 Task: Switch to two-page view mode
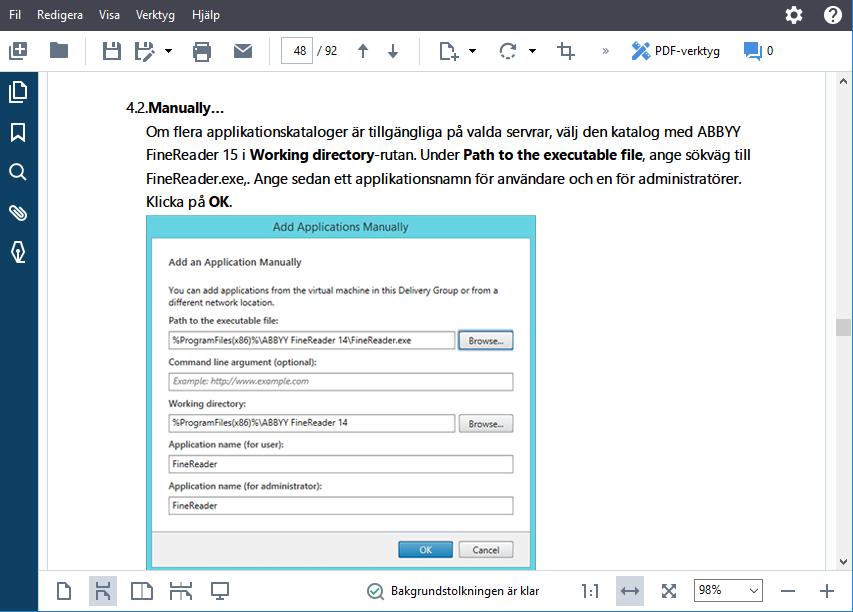pos(142,591)
